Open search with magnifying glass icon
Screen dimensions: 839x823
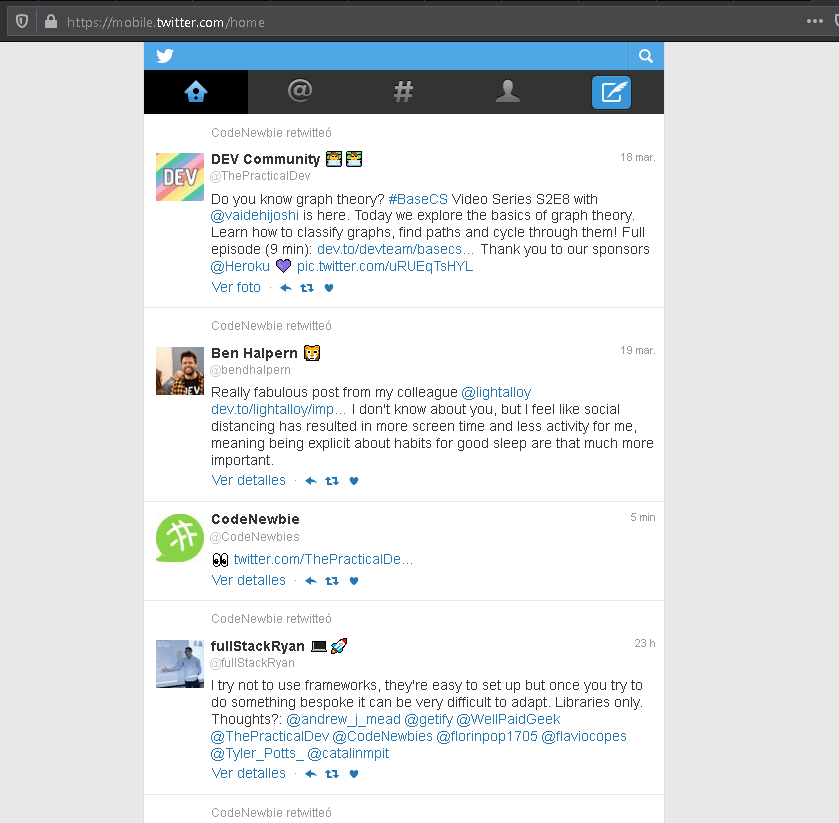point(646,56)
